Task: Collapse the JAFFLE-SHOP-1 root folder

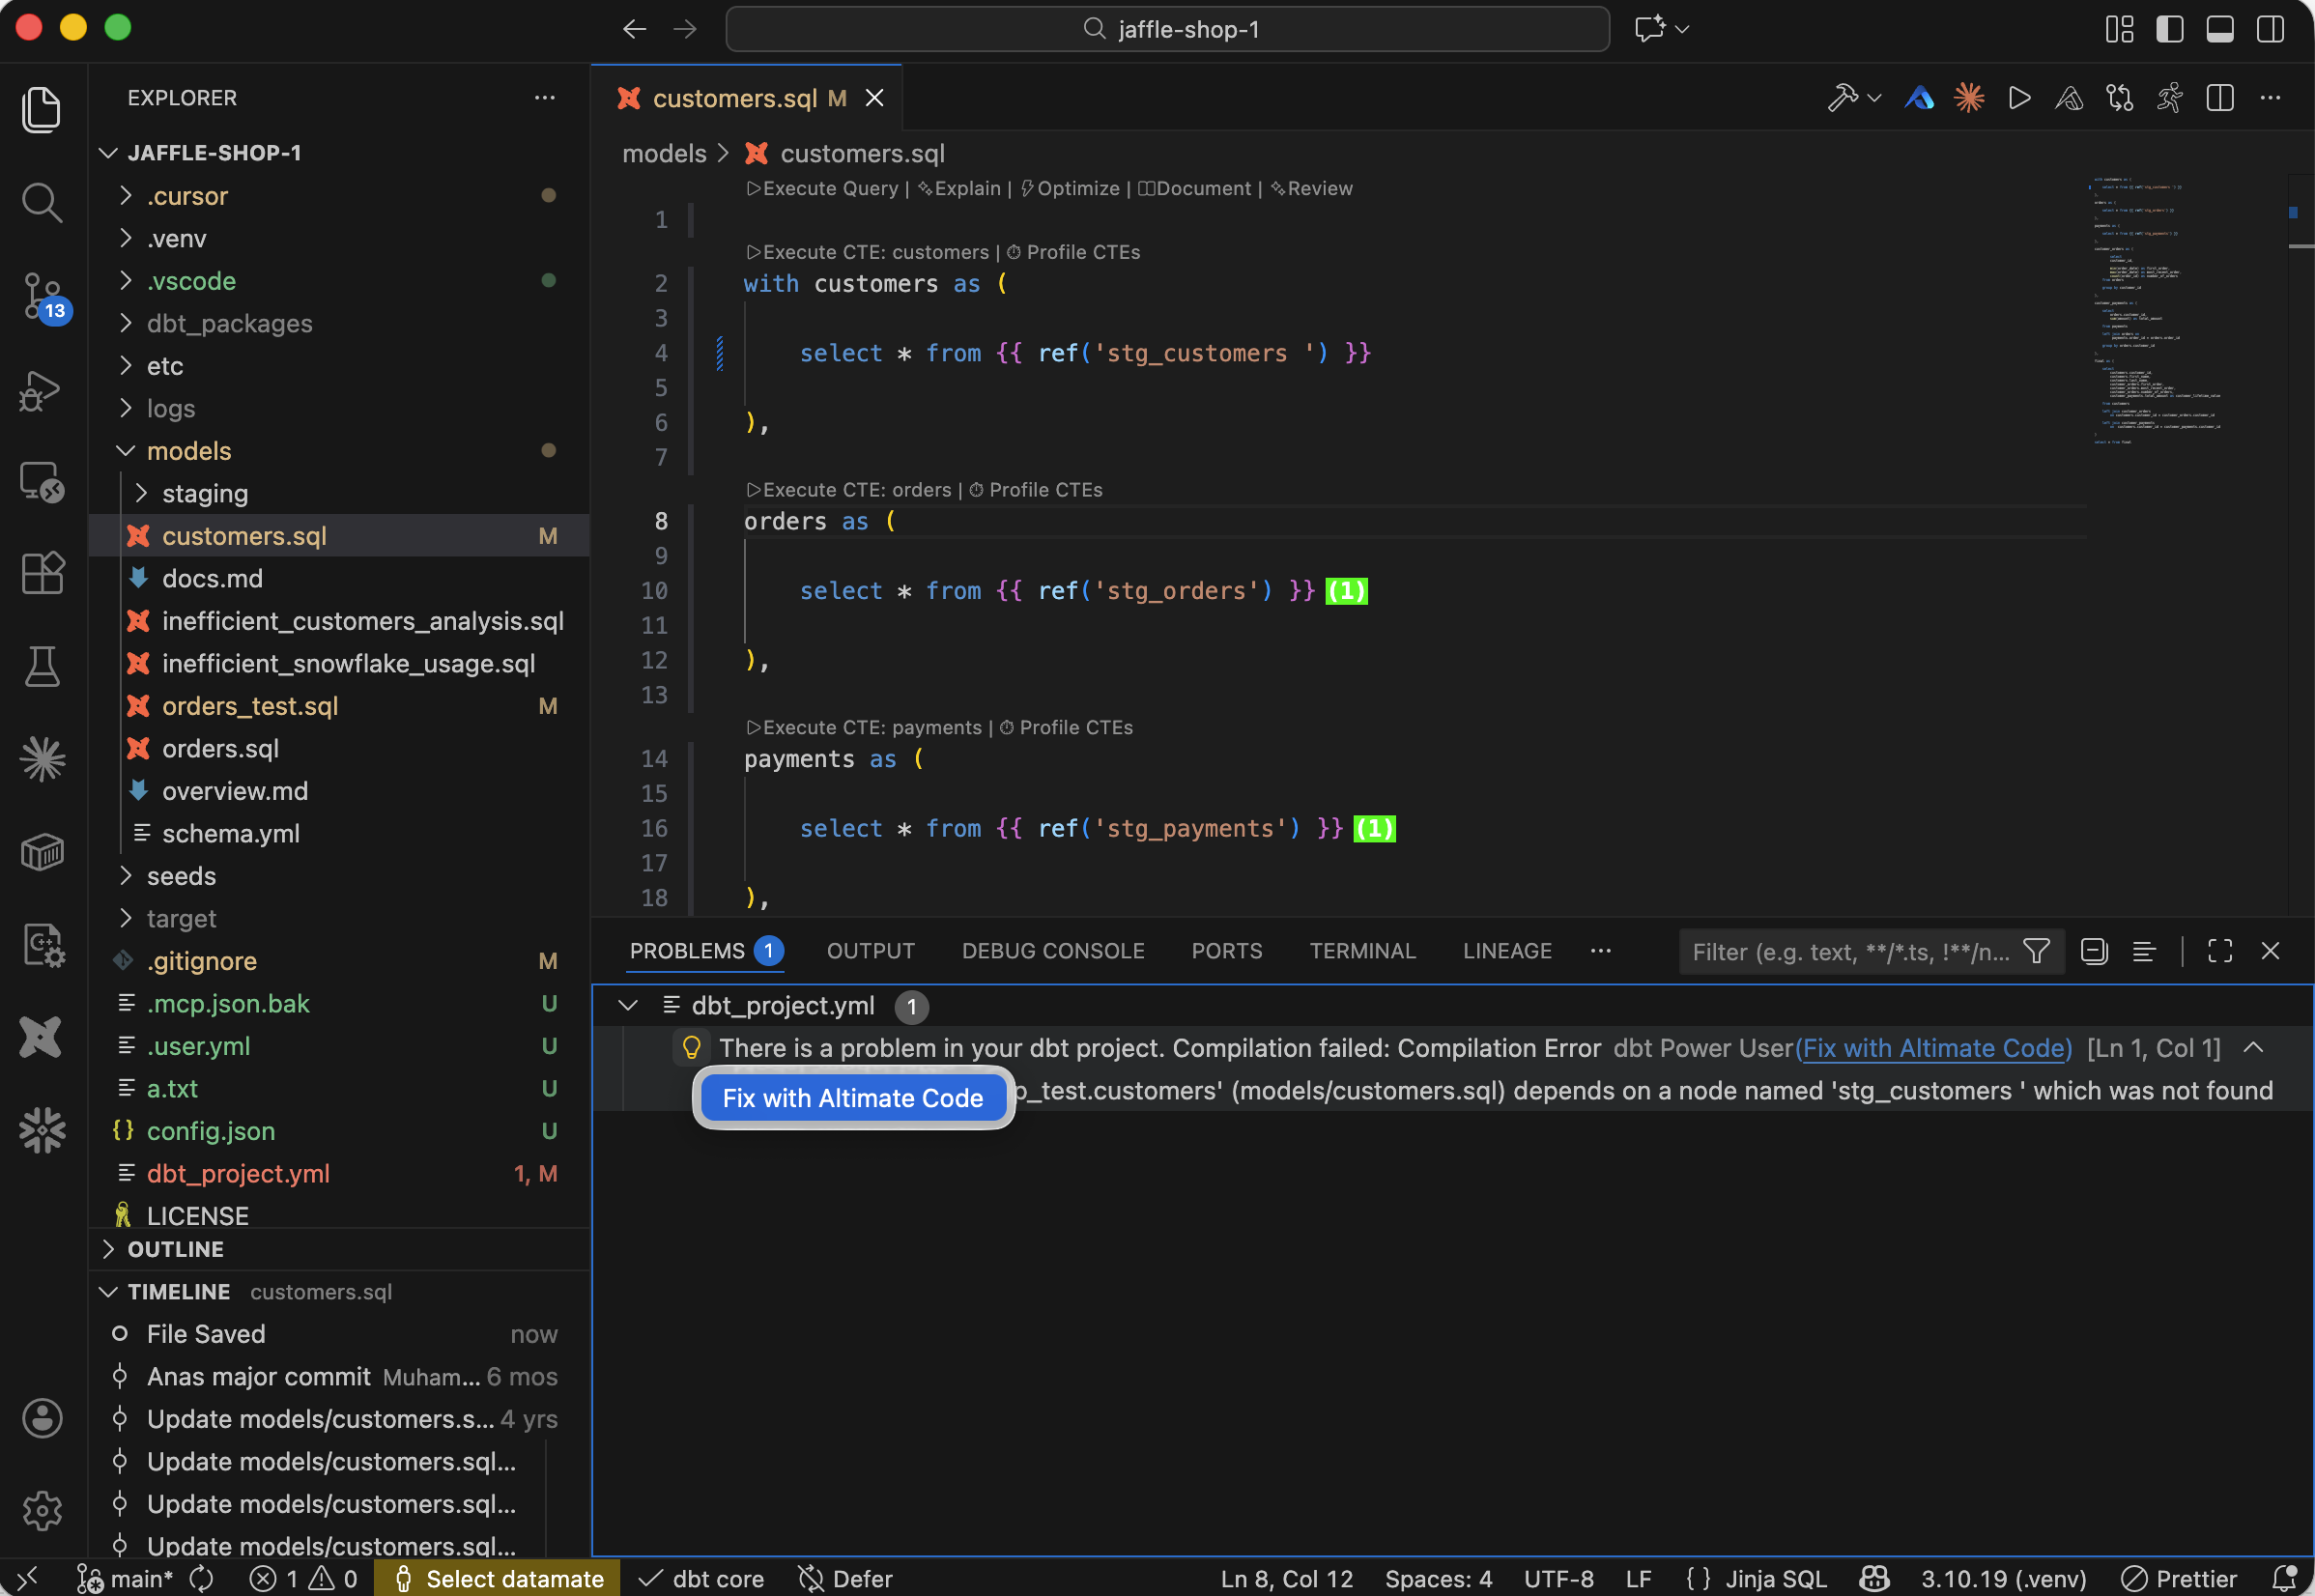Action: (108, 152)
